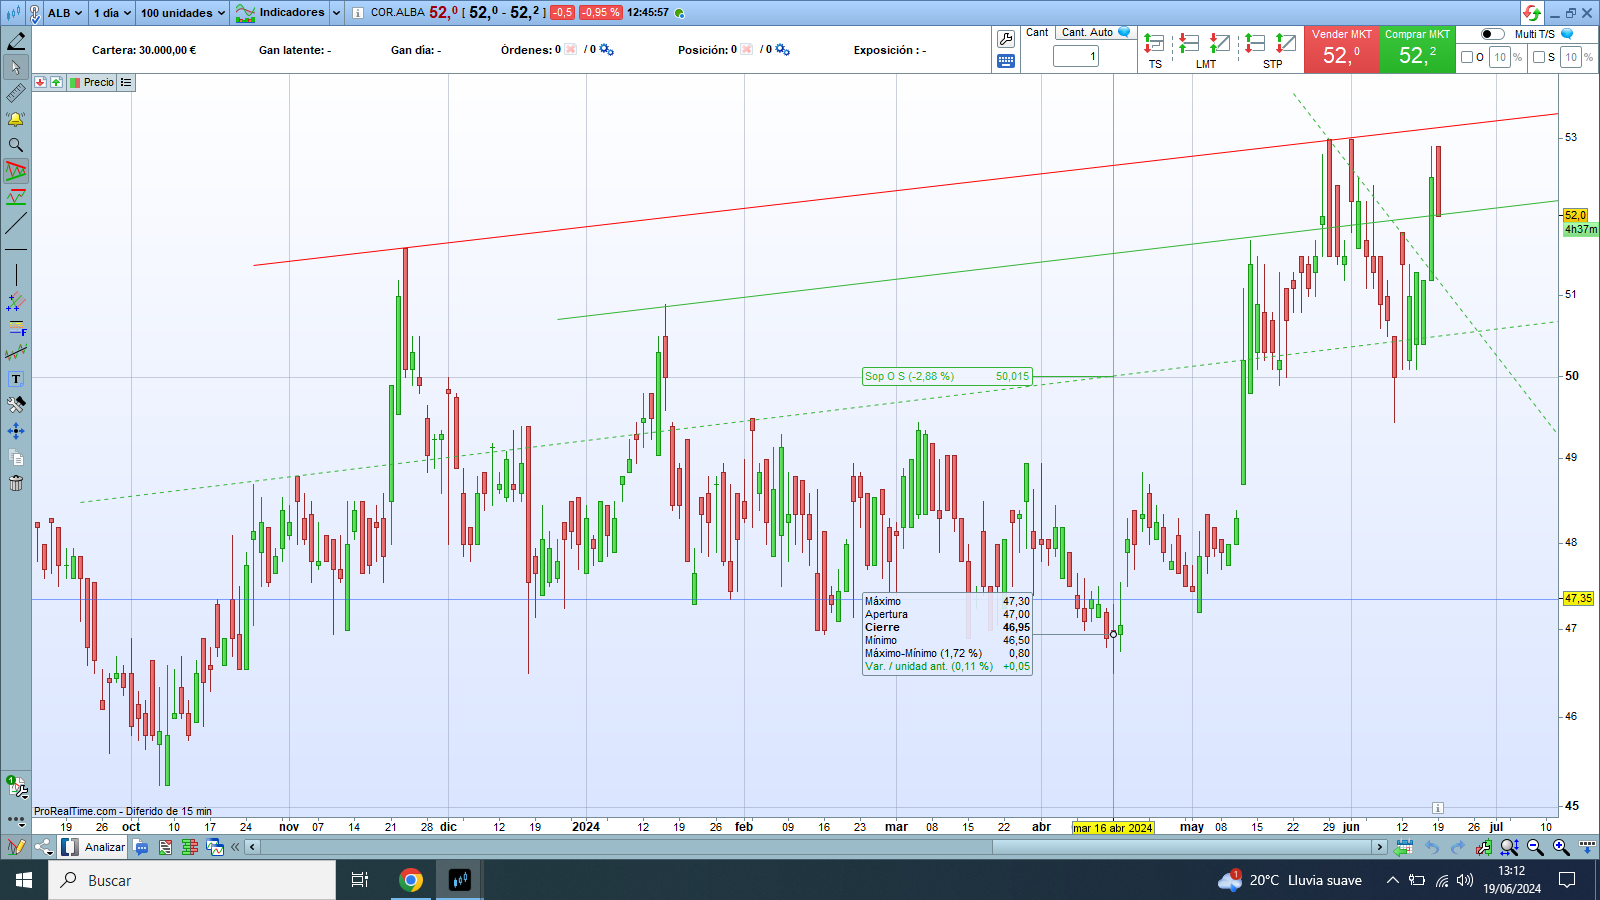1600x900 pixels.
Task: Click the trash can delete icon
Action: 16,484
